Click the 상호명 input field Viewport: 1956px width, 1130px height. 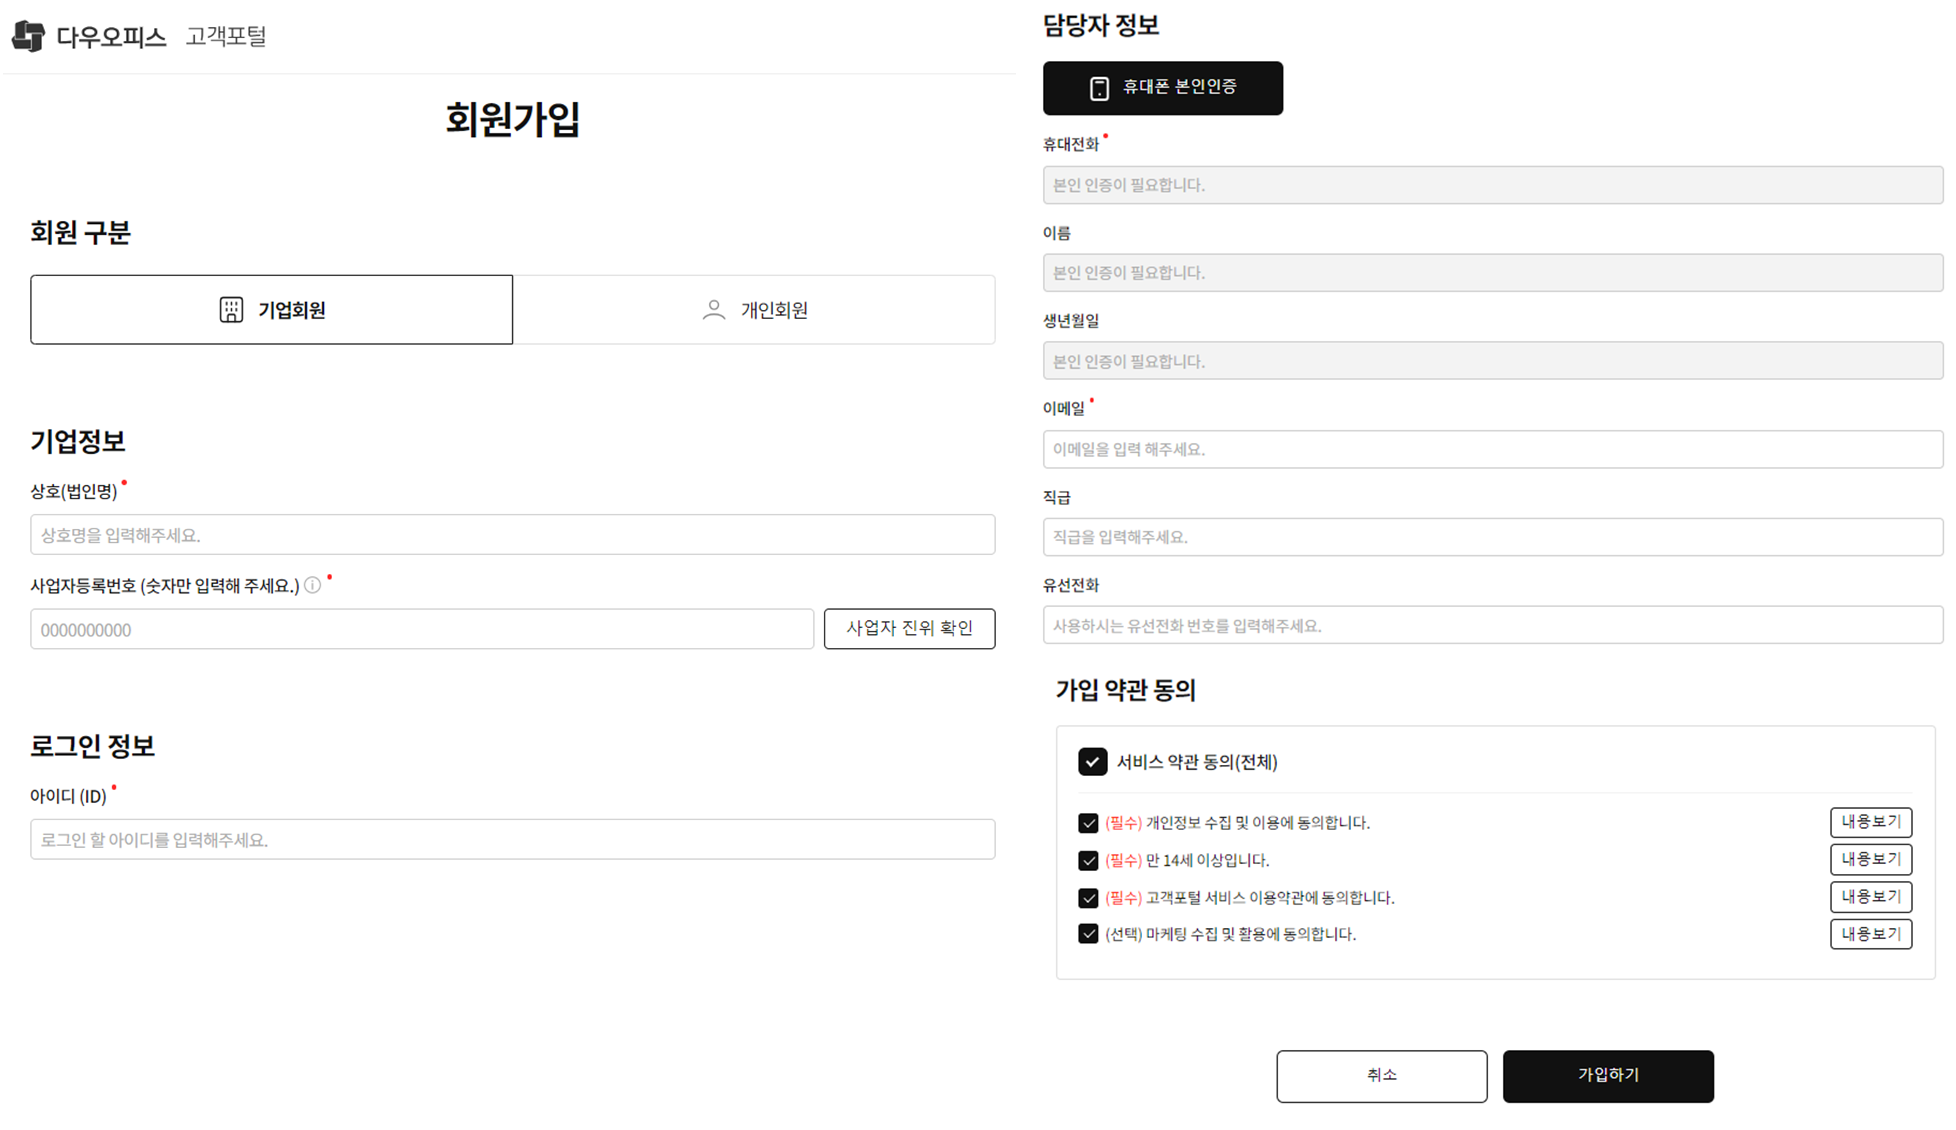[x=512, y=535]
